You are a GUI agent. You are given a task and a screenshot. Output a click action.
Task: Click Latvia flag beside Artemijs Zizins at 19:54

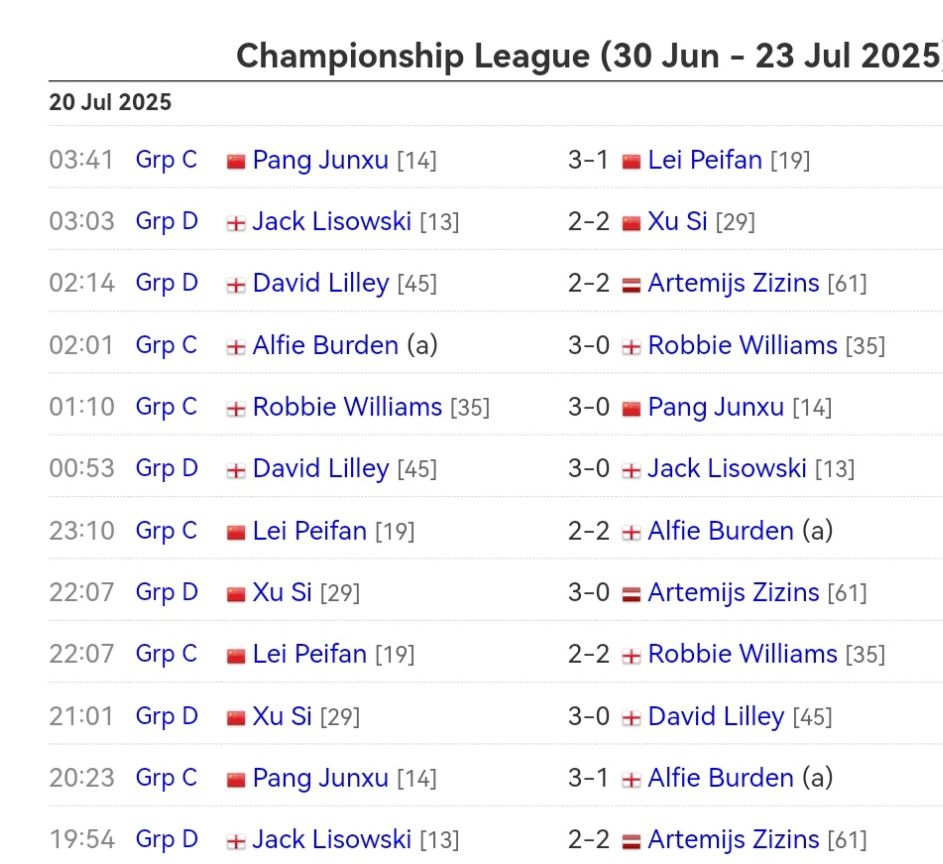pyautogui.click(x=631, y=841)
